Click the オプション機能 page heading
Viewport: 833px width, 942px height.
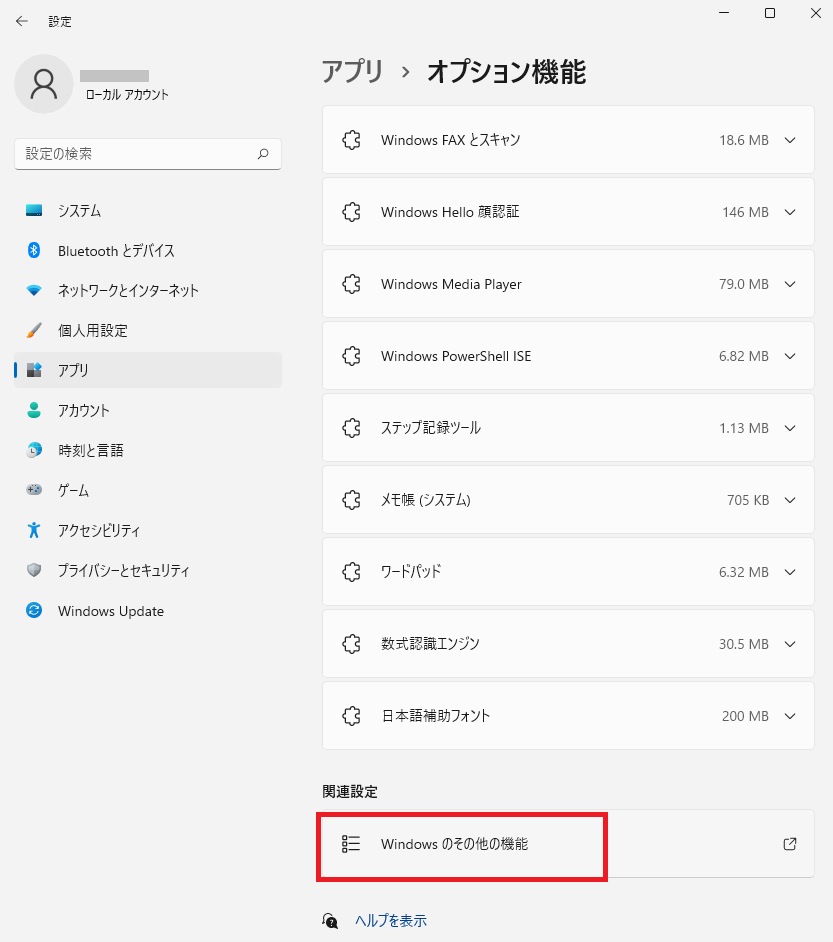pyautogui.click(x=506, y=71)
